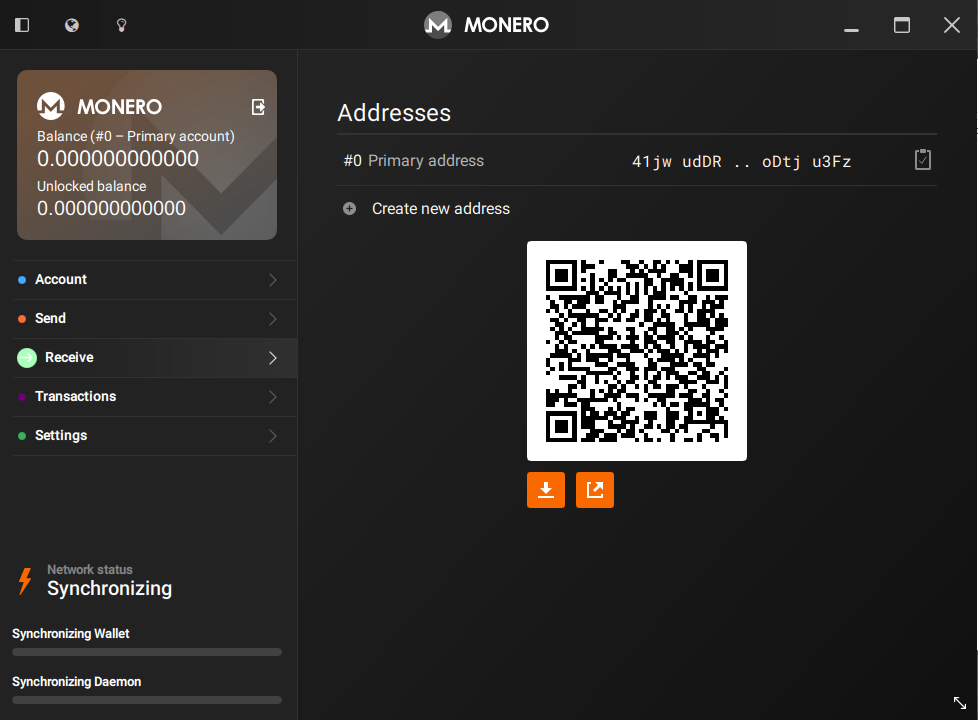Viewport: 978px width, 720px height.
Task: Click the Monero logo on wallet card
Action: (x=51, y=106)
